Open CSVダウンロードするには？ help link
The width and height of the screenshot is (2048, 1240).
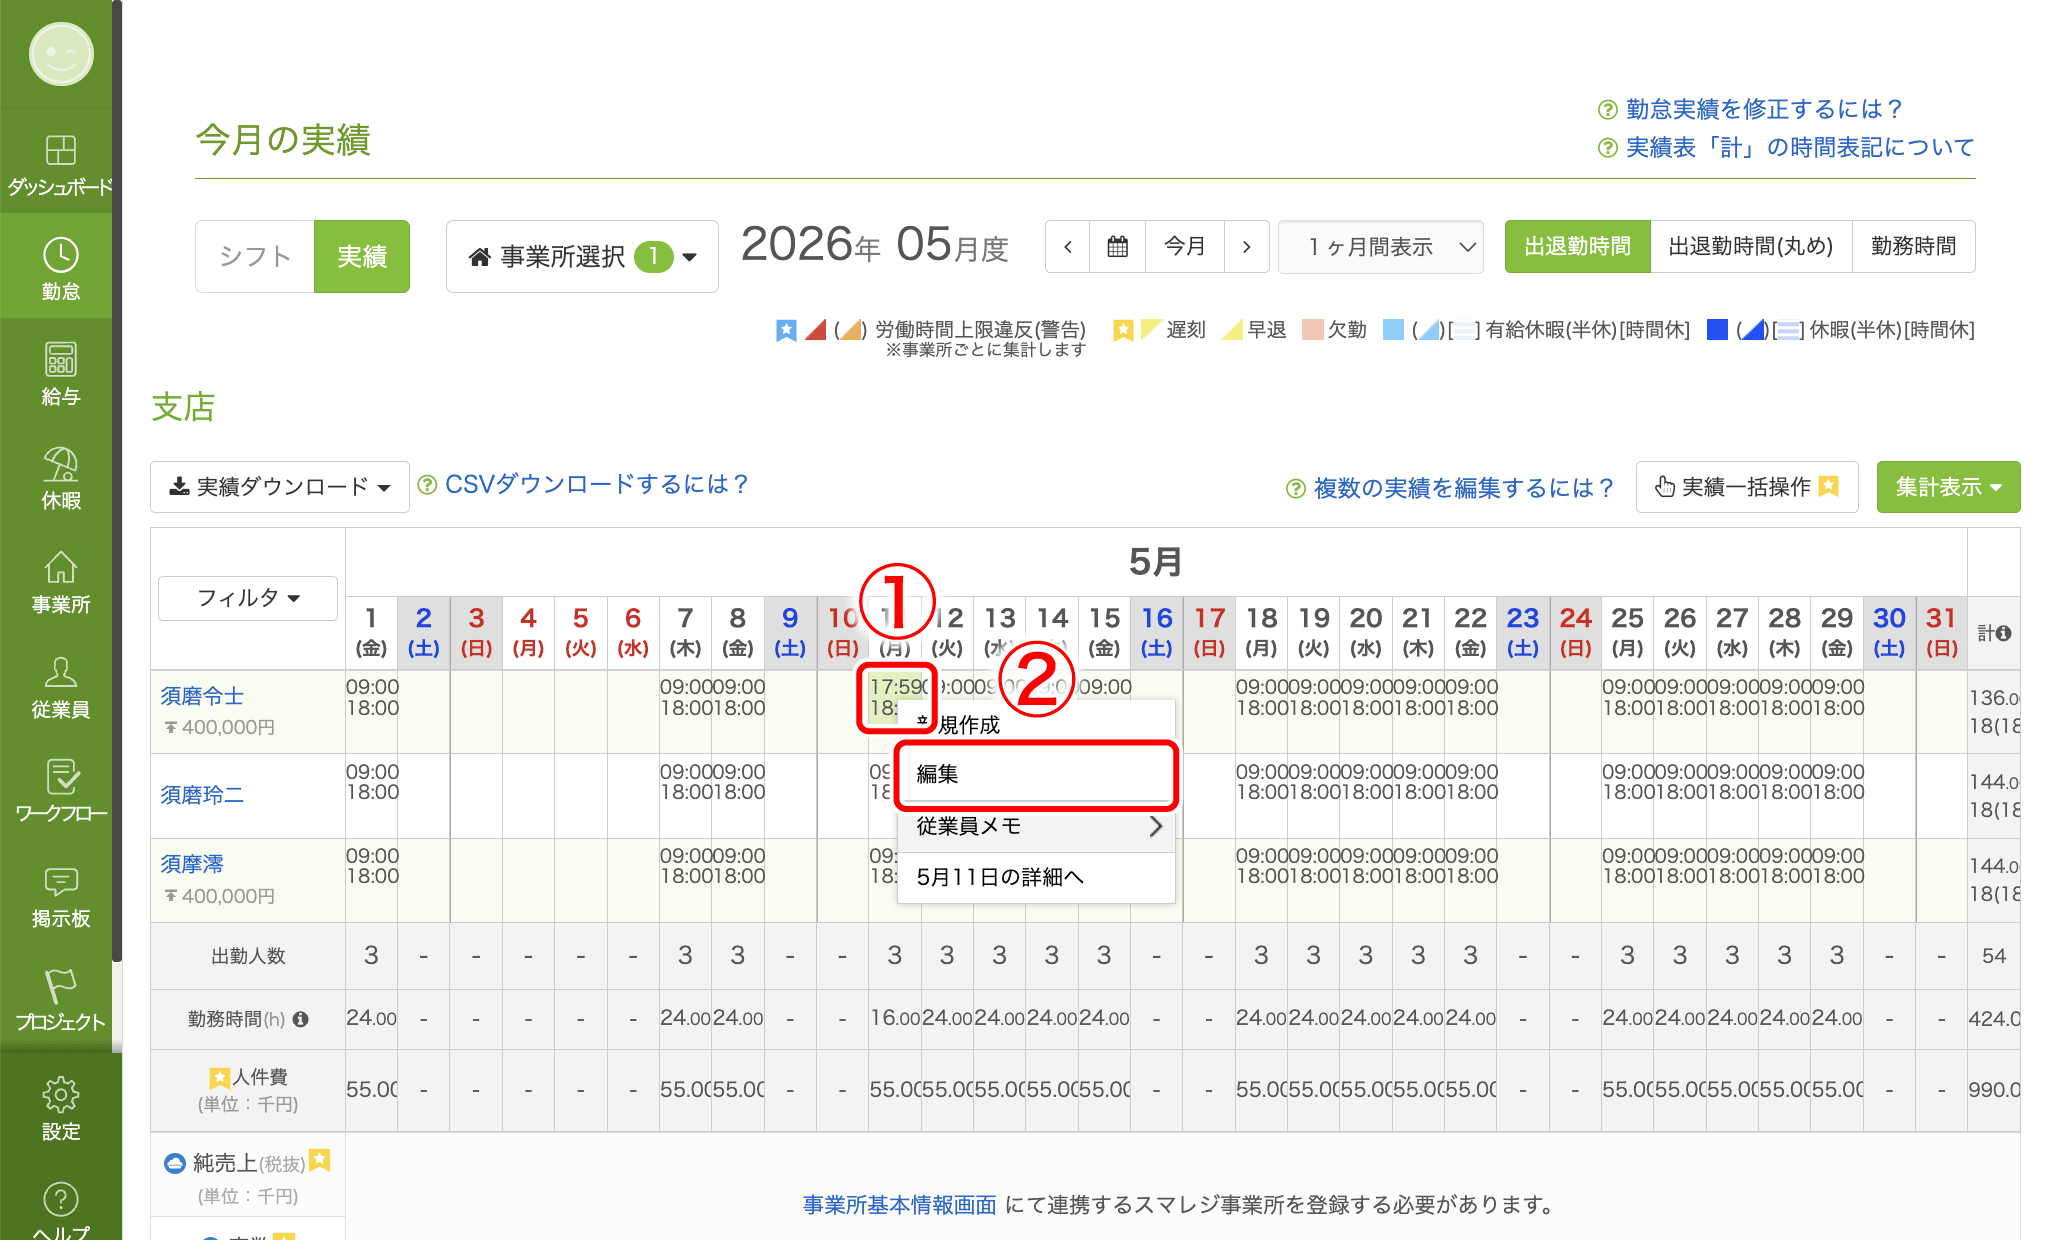(596, 484)
